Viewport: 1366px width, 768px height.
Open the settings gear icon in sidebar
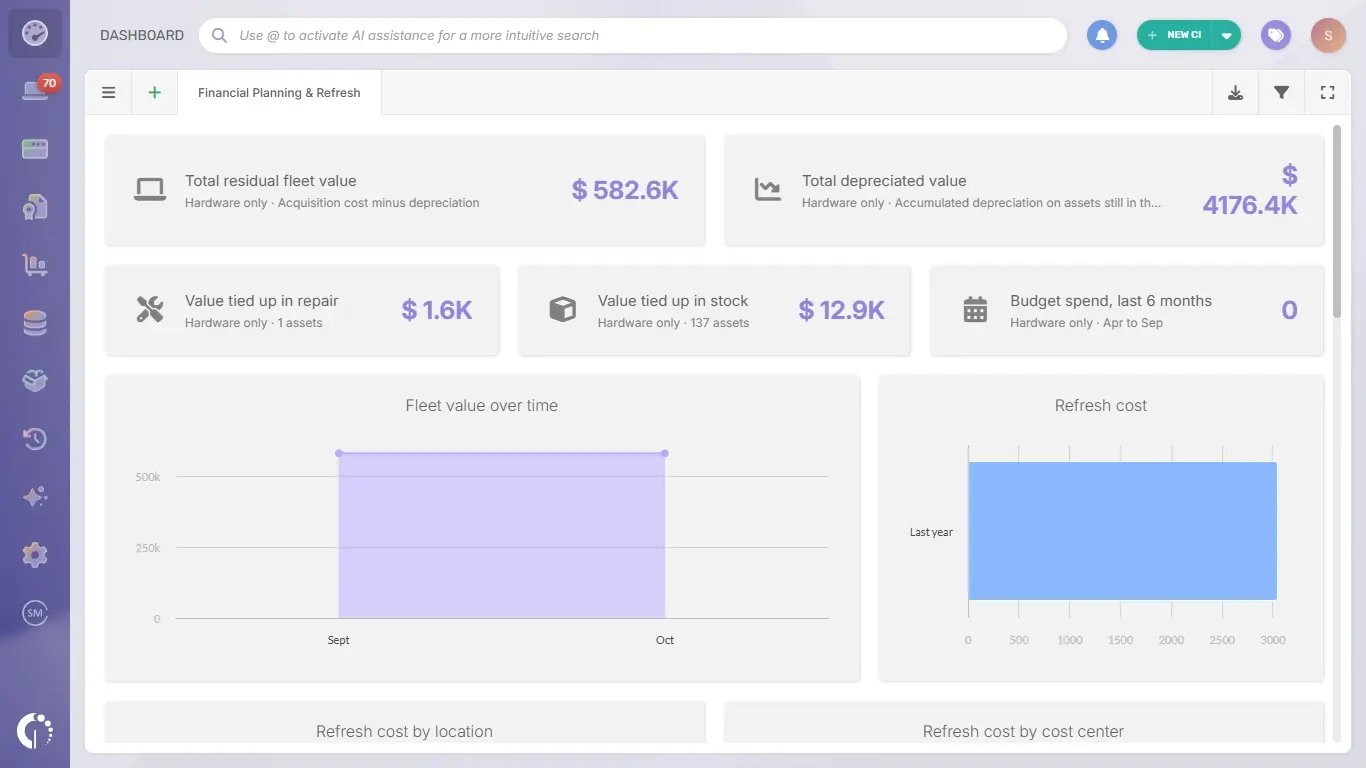(x=35, y=555)
